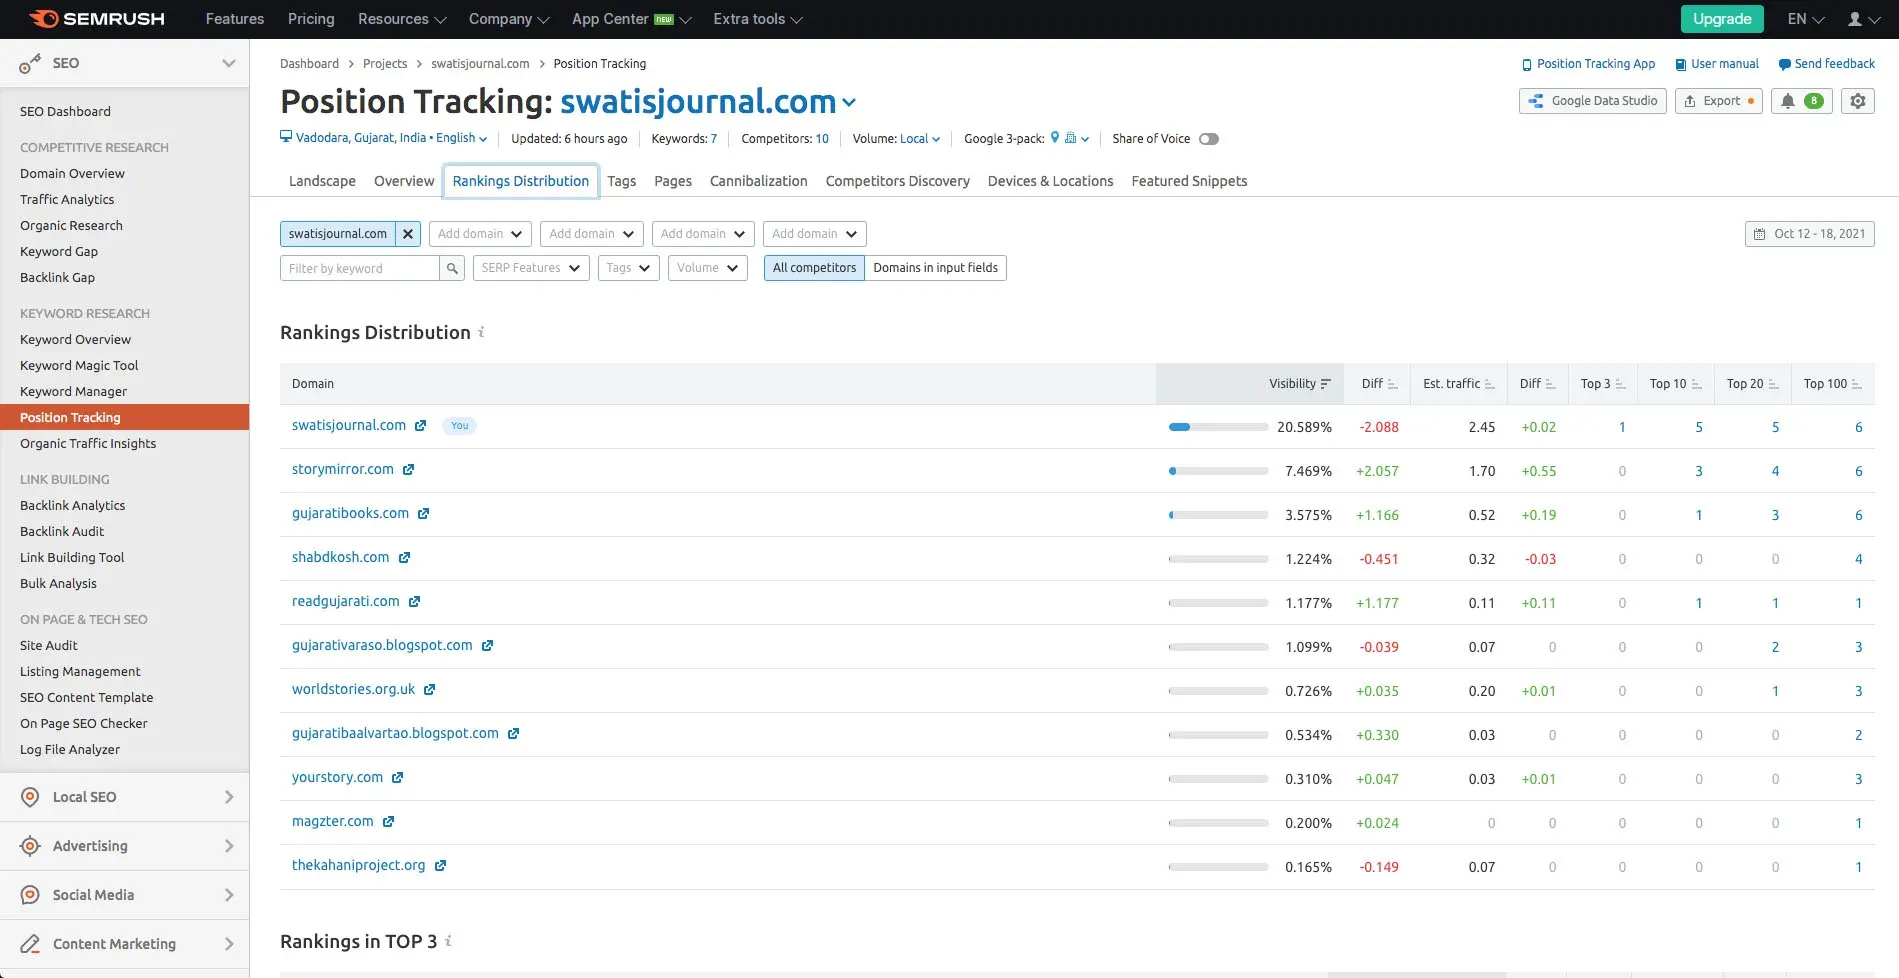Expand the Advertising sidebar section
Viewport: 1899px width, 978px height.
pyautogui.click(x=124, y=846)
